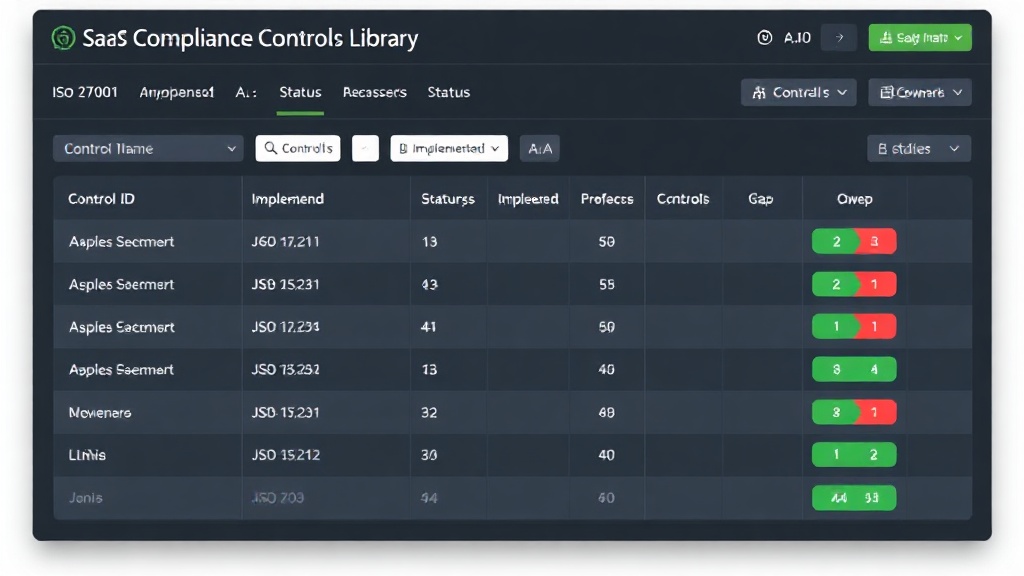The height and width of the screenshot is (576, 1024).
Task: Click the SaaS Compliance Controls Library title
Action: coord(250,38)
